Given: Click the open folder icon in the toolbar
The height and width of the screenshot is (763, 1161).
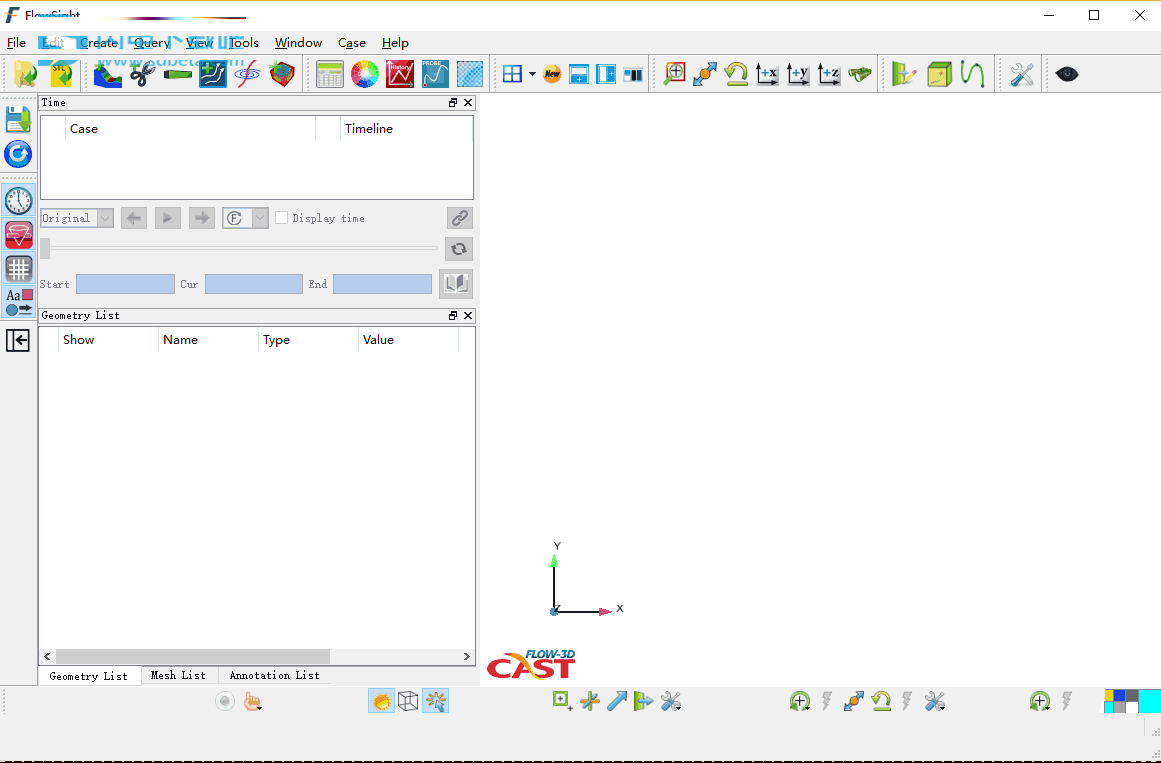Looking at the screenshot, I should tap(26, 74).
